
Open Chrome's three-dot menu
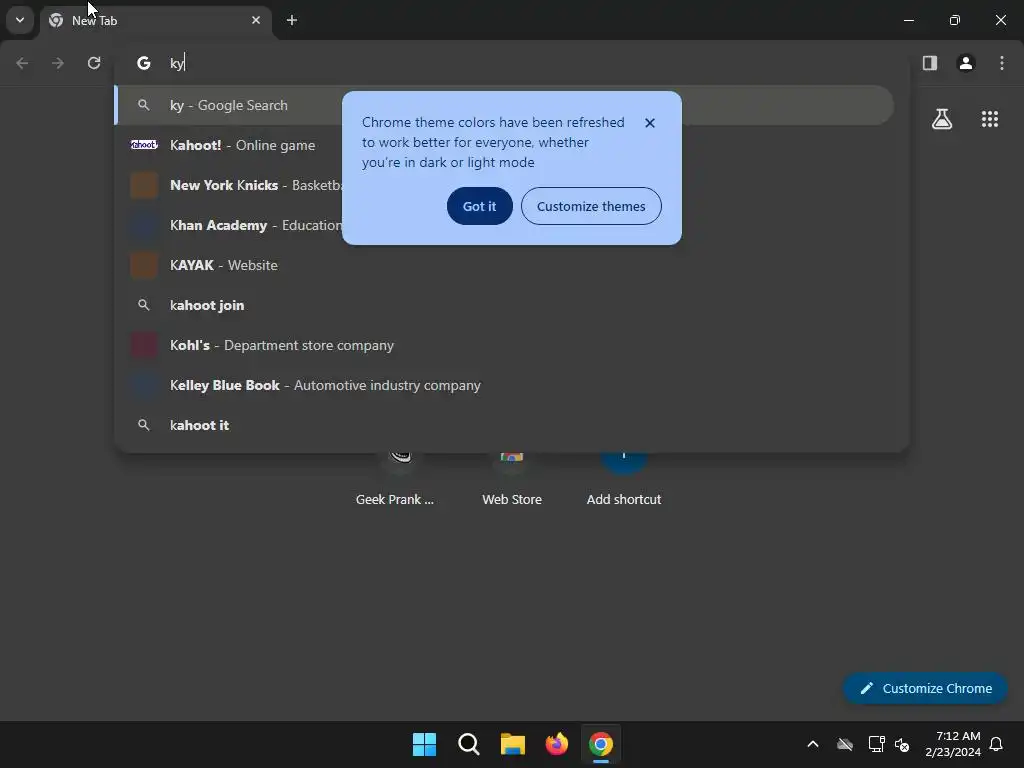1002,63
